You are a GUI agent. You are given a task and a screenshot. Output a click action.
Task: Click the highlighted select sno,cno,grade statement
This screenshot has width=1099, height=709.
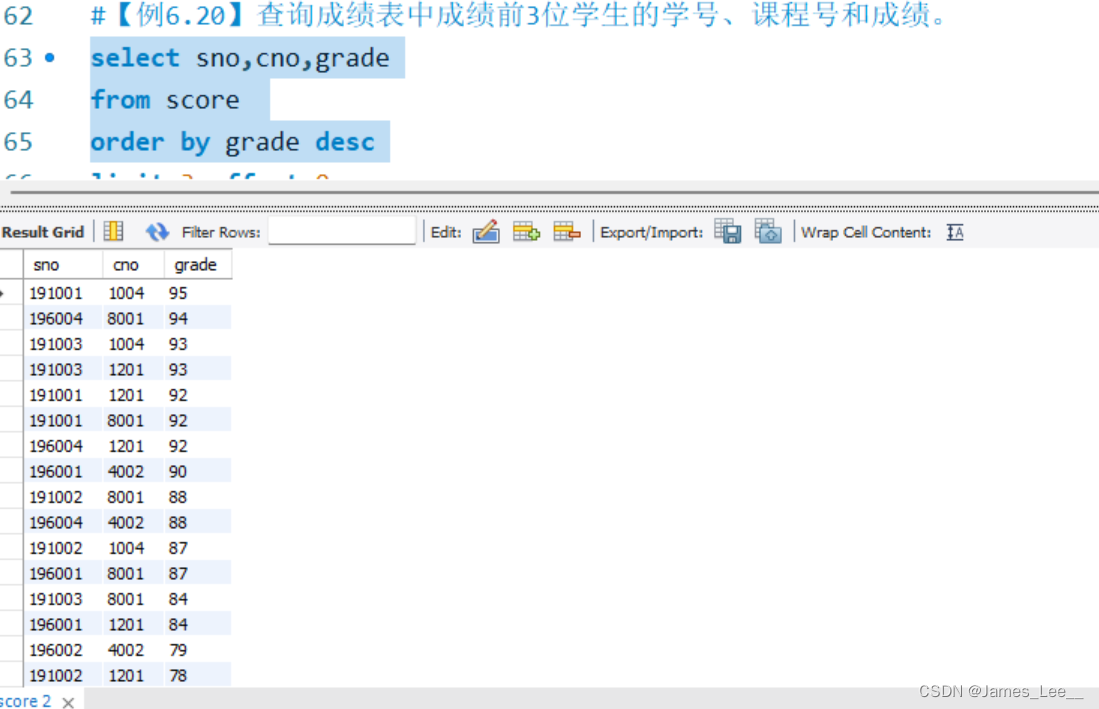pos(240,57)
